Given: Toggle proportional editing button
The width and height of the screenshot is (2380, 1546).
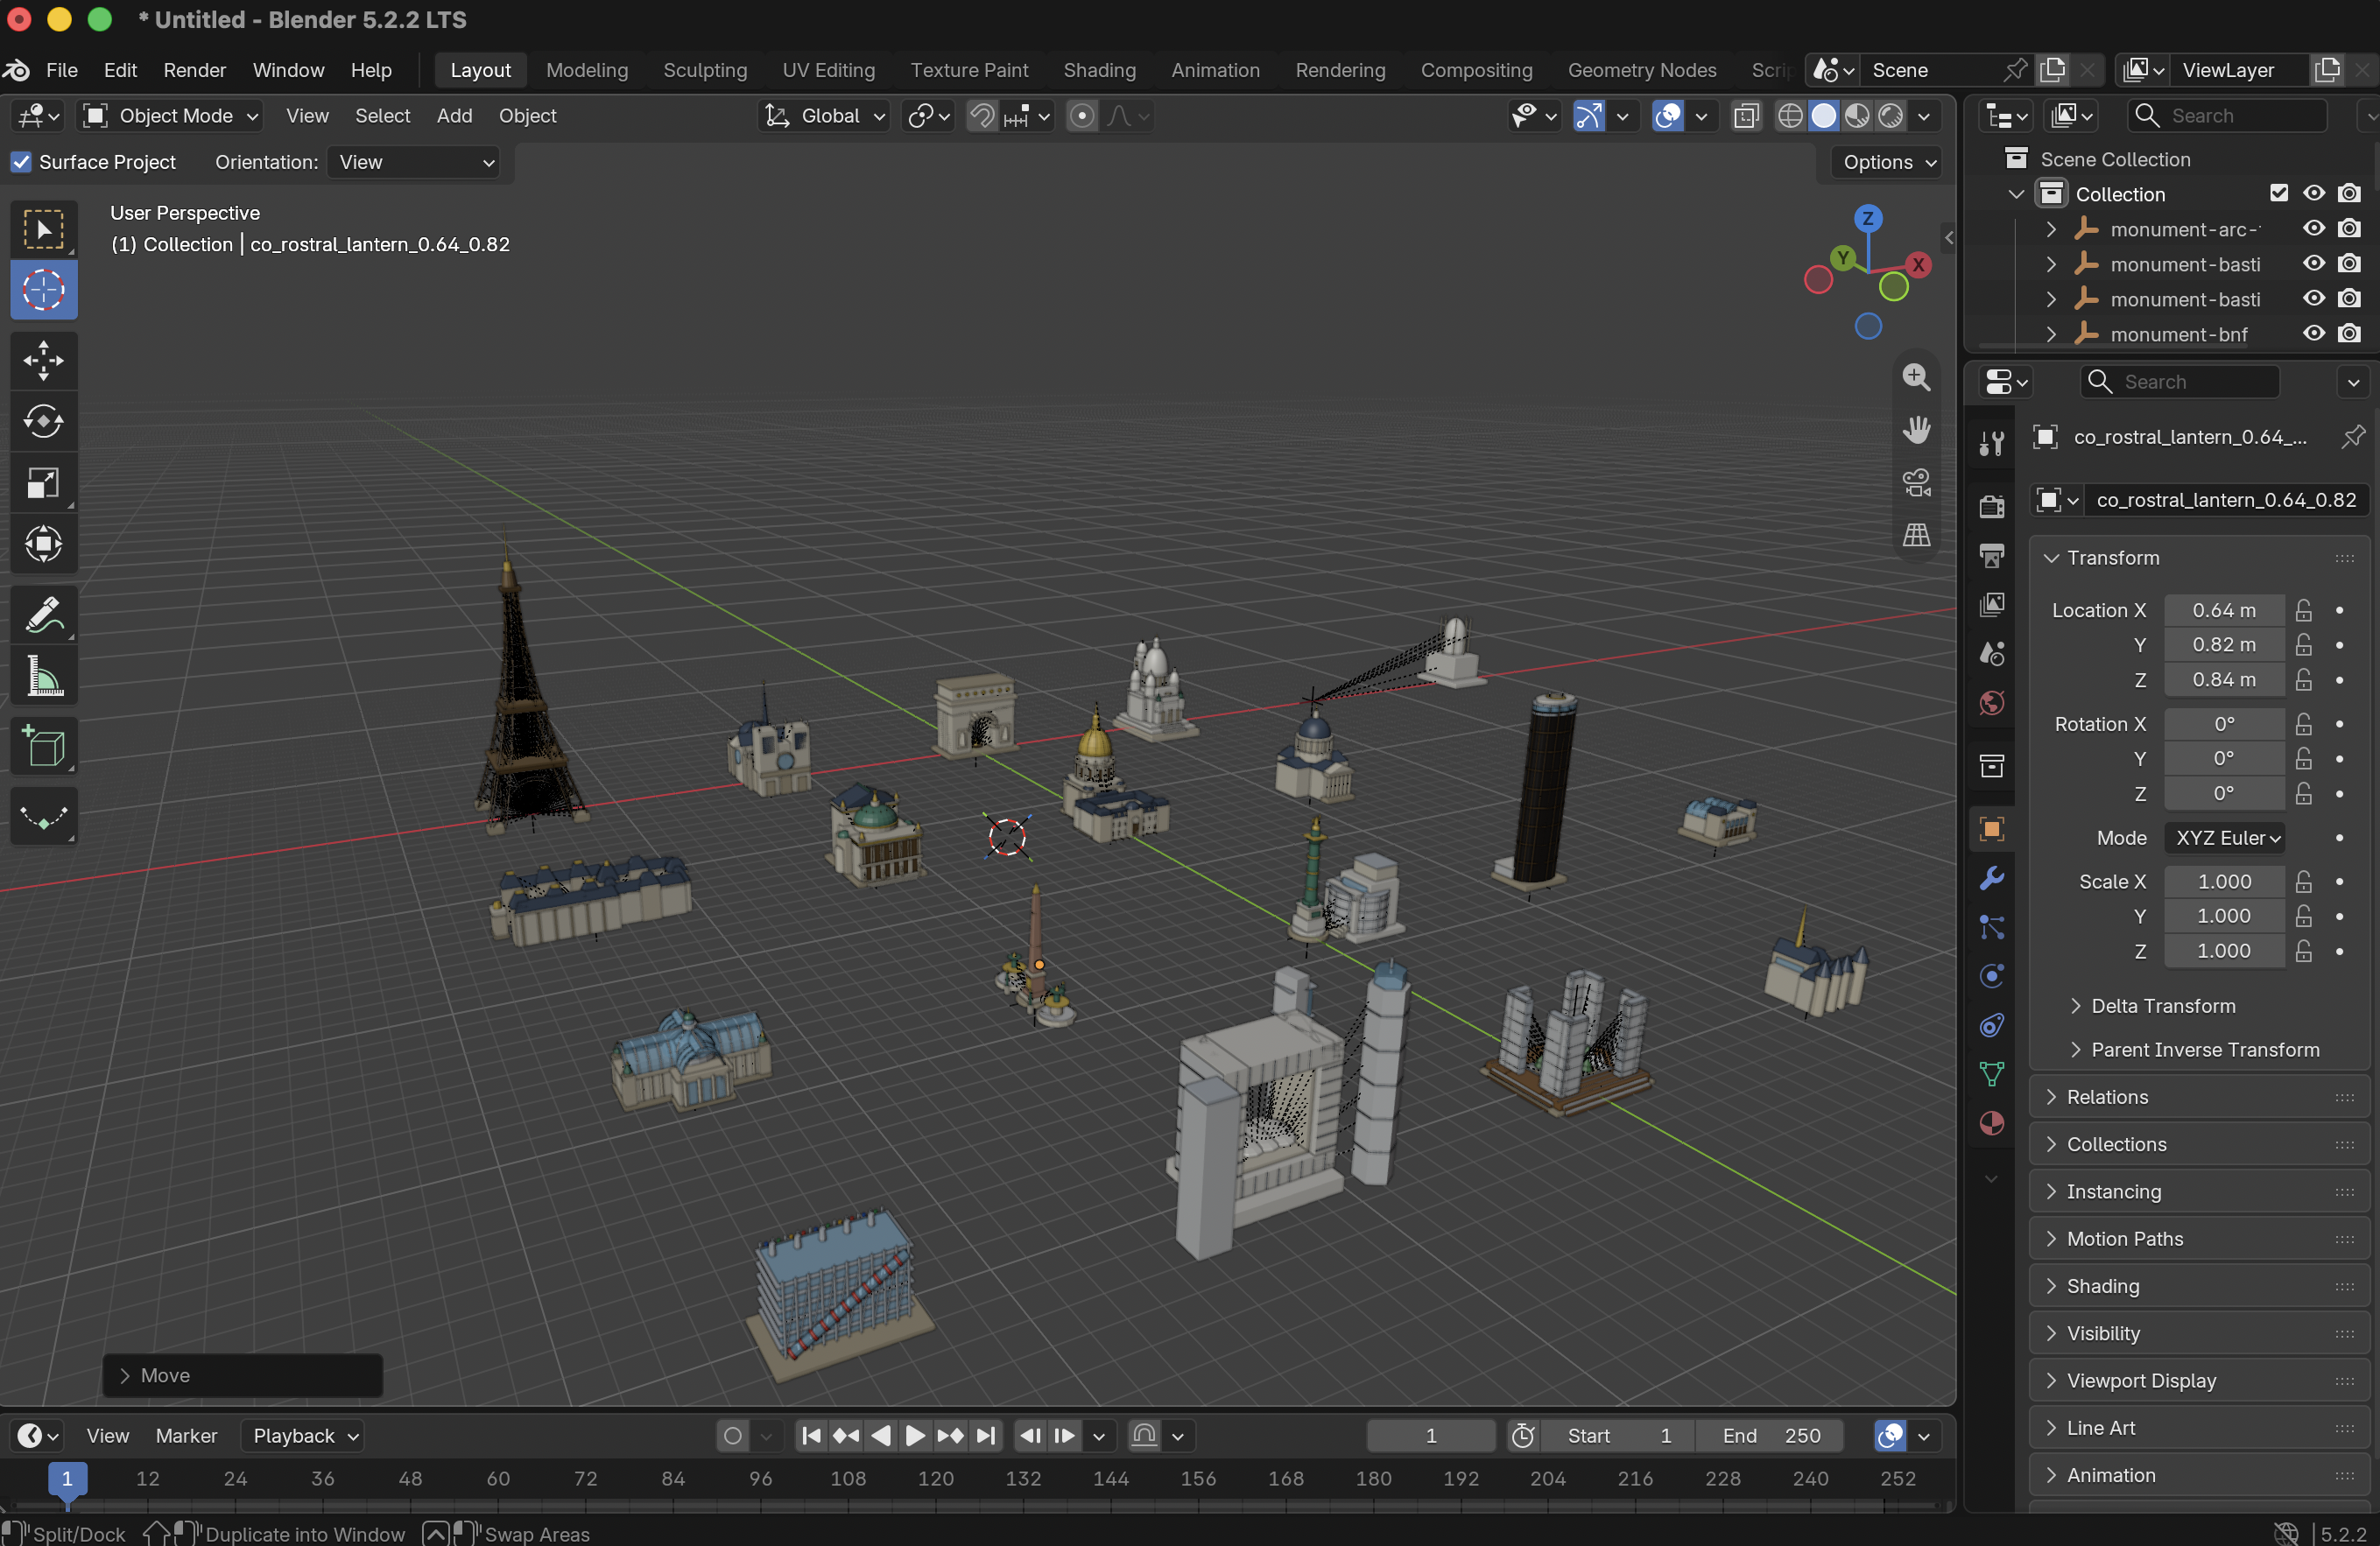Looking at the screenshot, I should 1081,116.
